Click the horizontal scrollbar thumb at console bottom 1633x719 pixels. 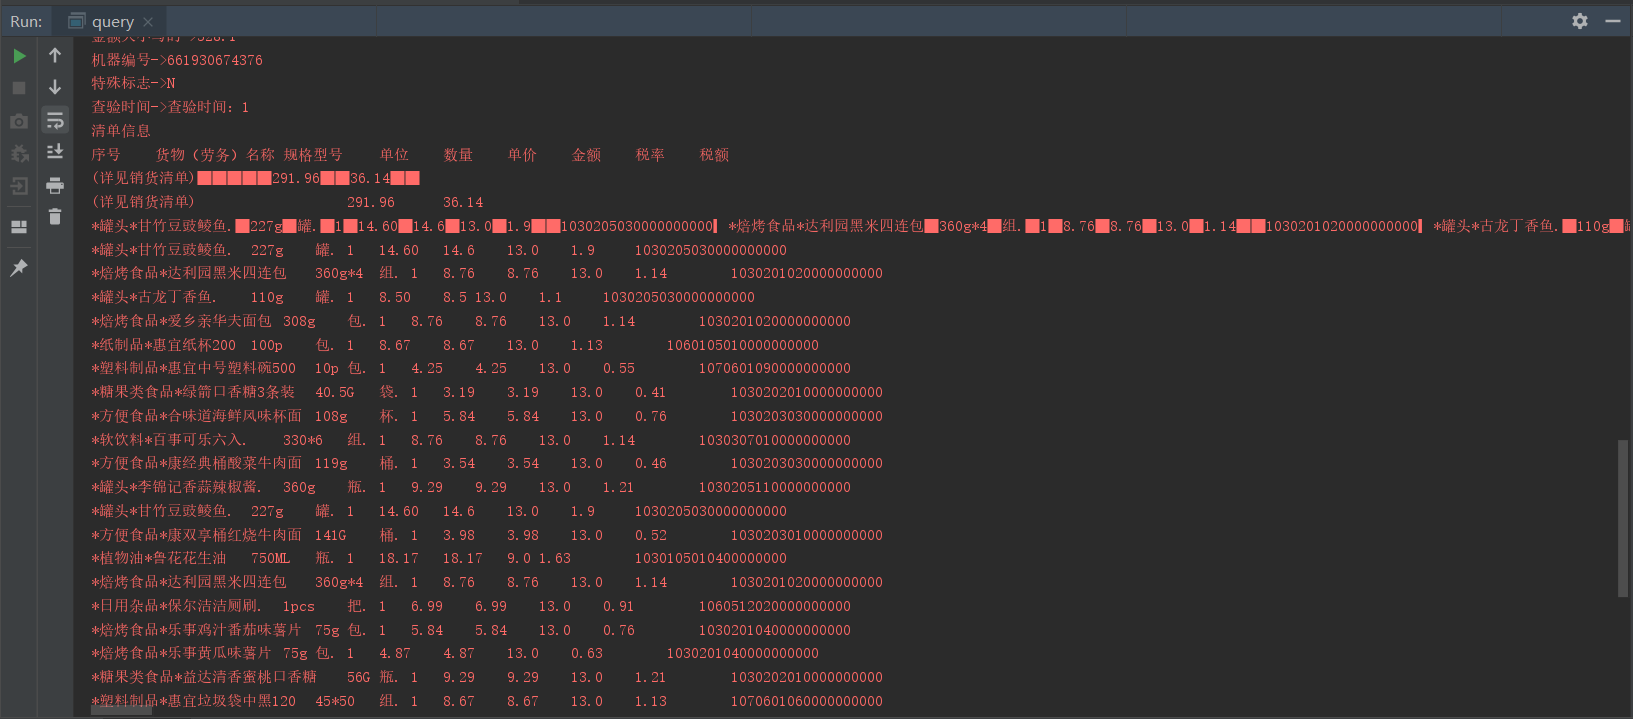(122, 712)
